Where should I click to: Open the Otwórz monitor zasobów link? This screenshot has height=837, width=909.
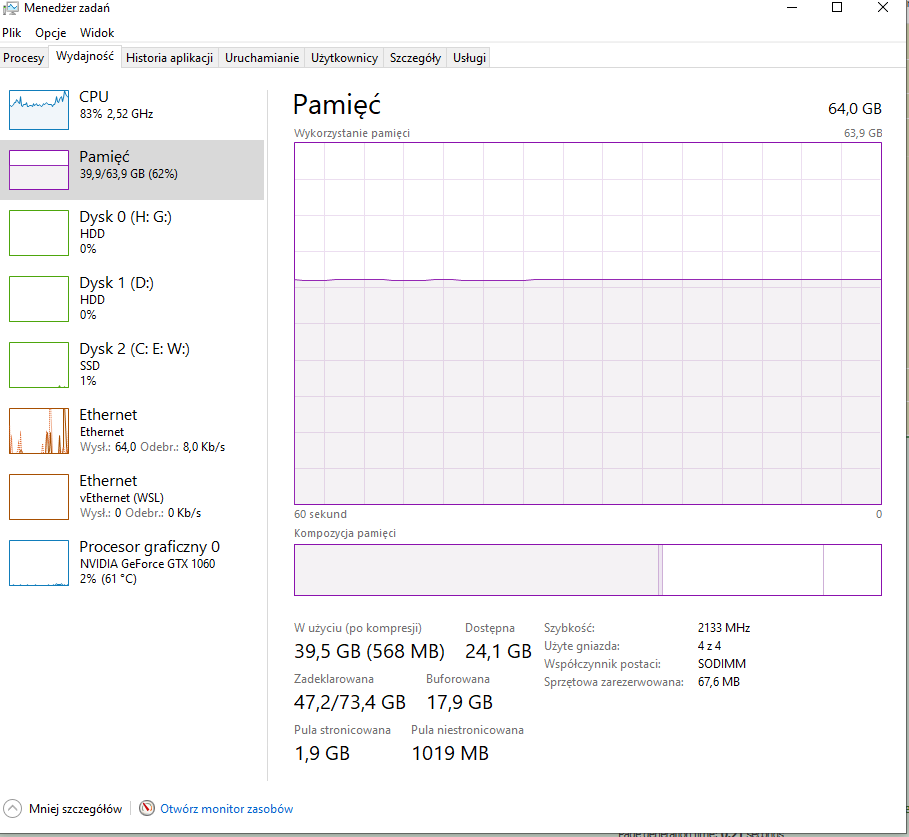(x=227, y=809)
